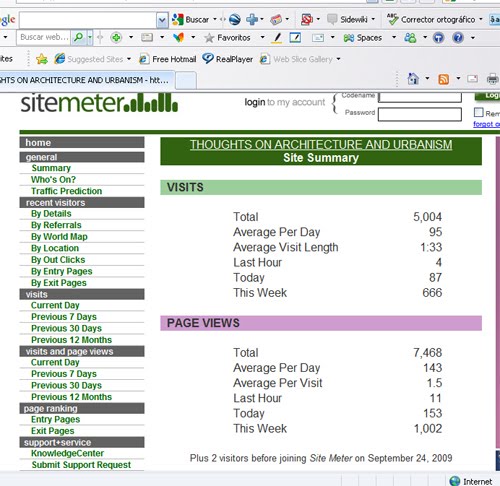Screen dimensions: 500x486
Task: Expand Corrector ortográfico dropdown arrow
Action: (481, 19)
